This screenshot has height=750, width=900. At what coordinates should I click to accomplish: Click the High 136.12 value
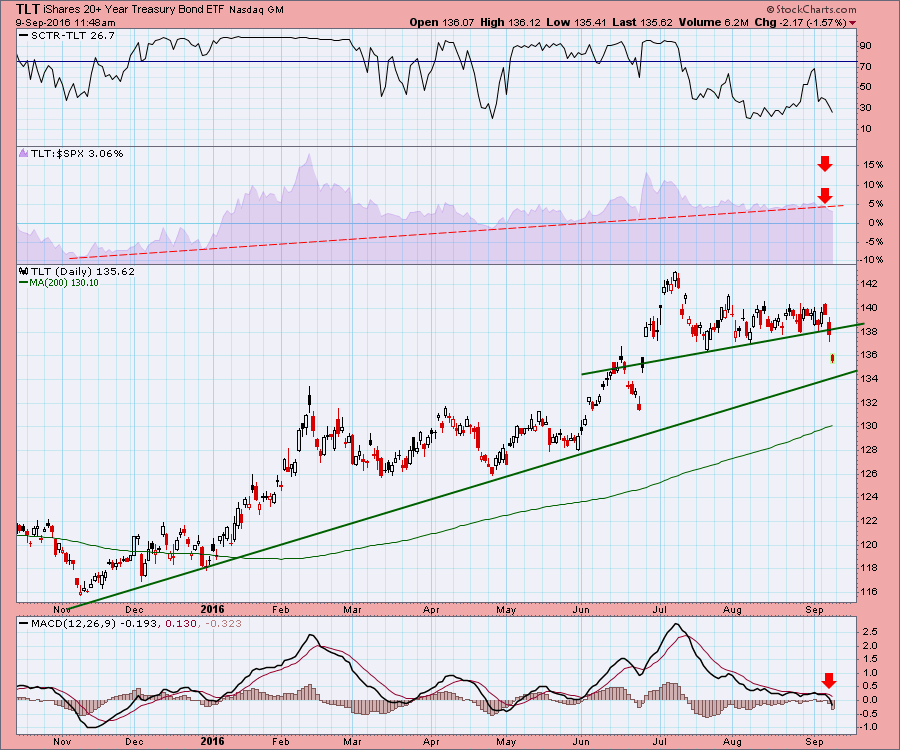click(511, 22)
